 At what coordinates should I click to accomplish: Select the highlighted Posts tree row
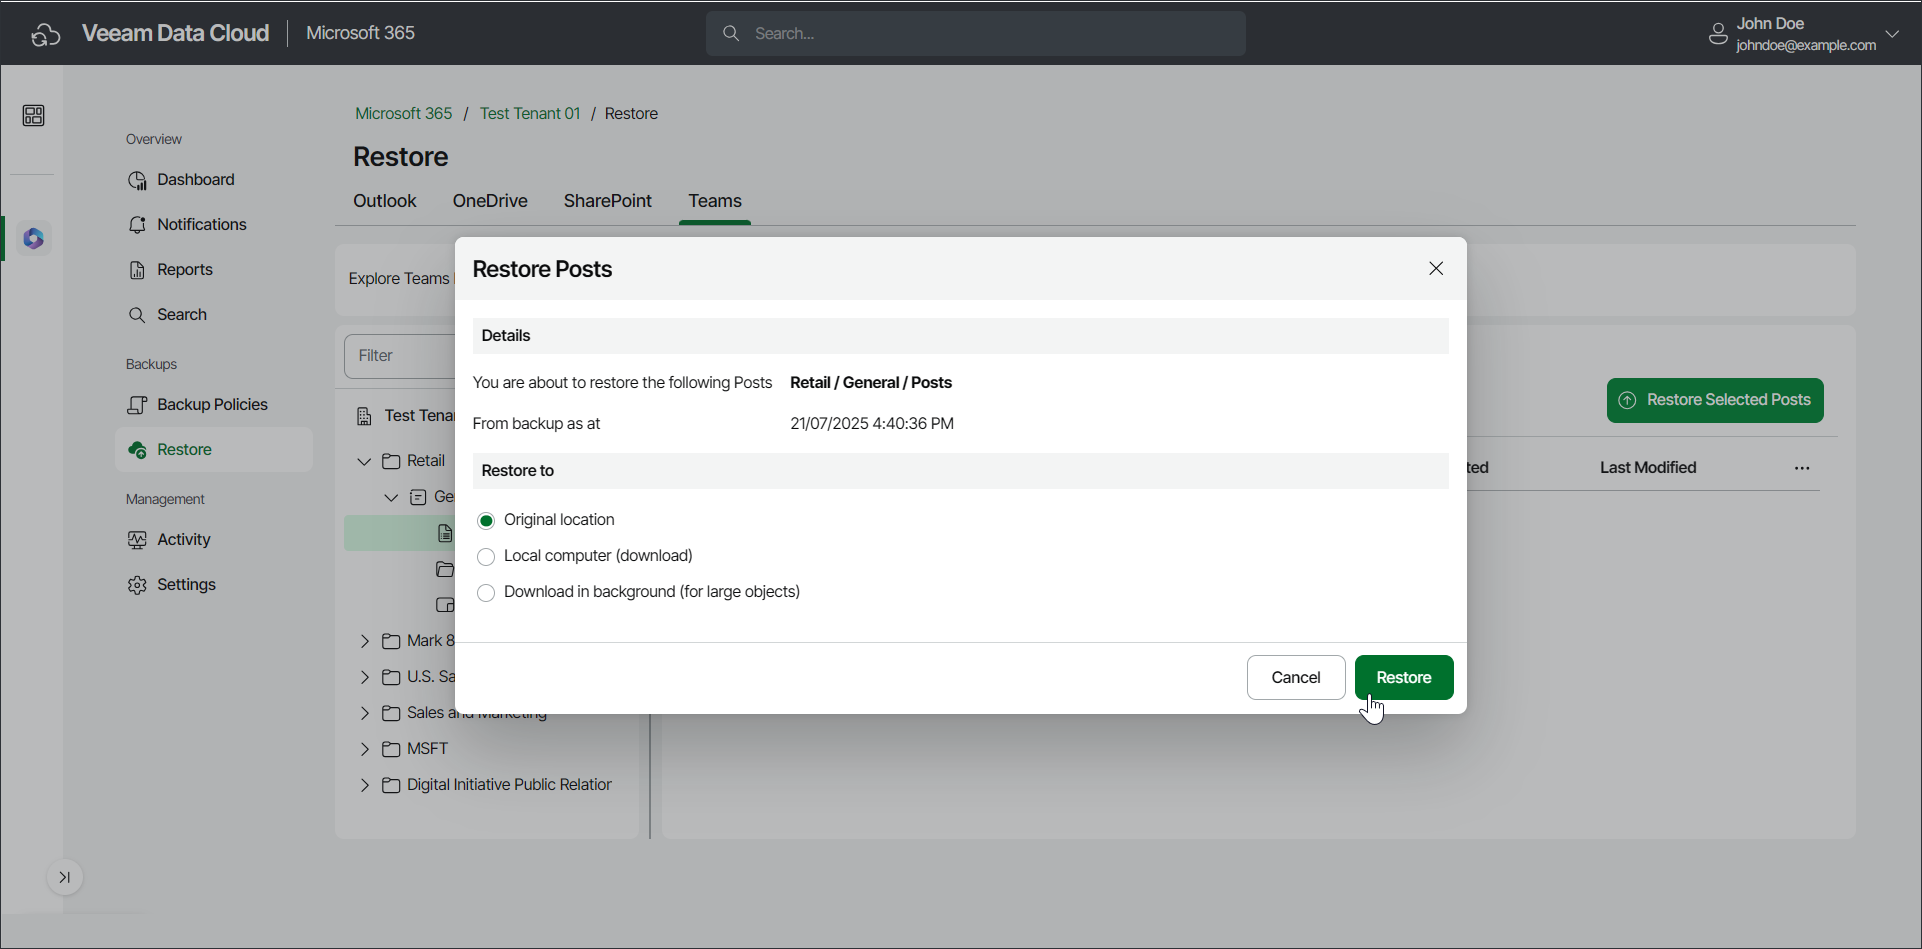click(400, 533)
